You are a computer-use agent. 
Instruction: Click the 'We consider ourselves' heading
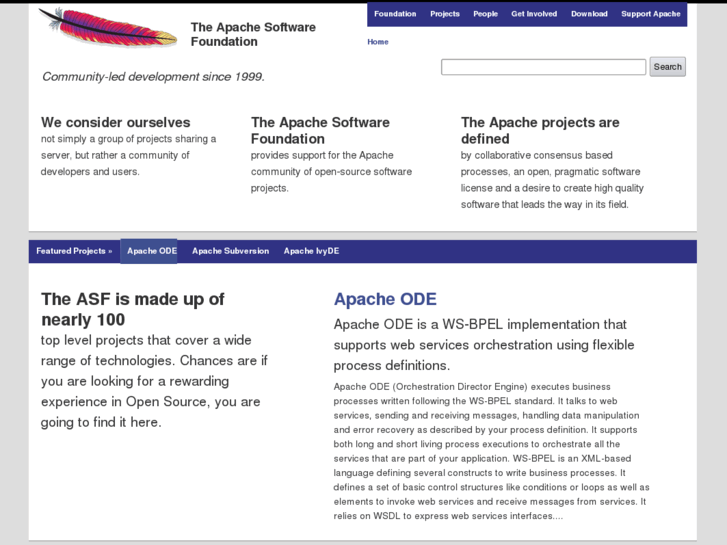pyautogui.click(x=115, y=122)
